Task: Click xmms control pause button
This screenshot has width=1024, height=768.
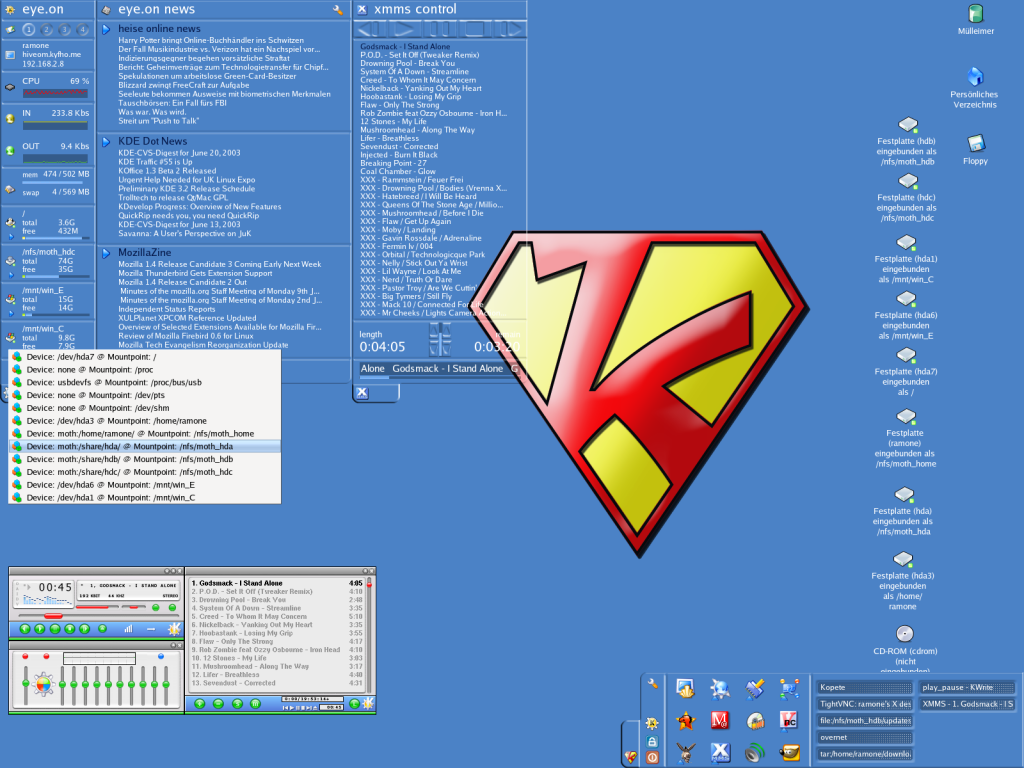Action: tap(440, 29)
